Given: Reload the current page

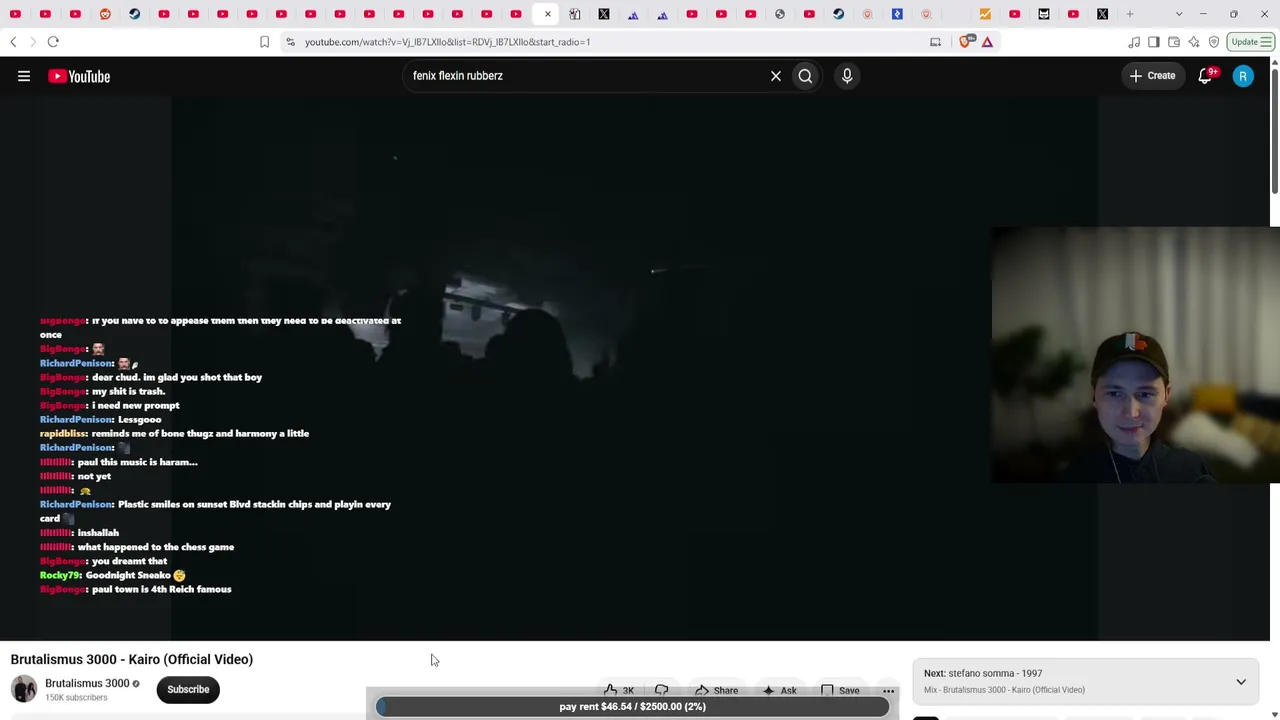Looking at the screenshot, I should point(53,42).
